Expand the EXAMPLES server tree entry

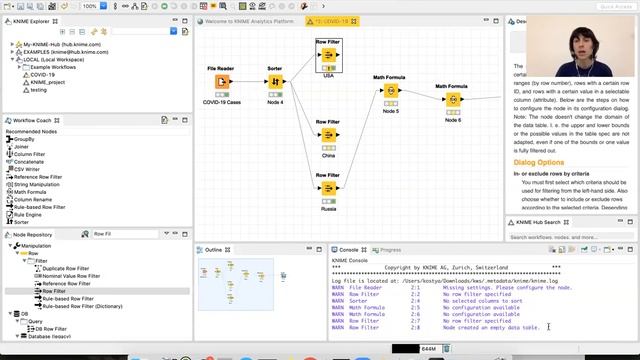point(12,52)
